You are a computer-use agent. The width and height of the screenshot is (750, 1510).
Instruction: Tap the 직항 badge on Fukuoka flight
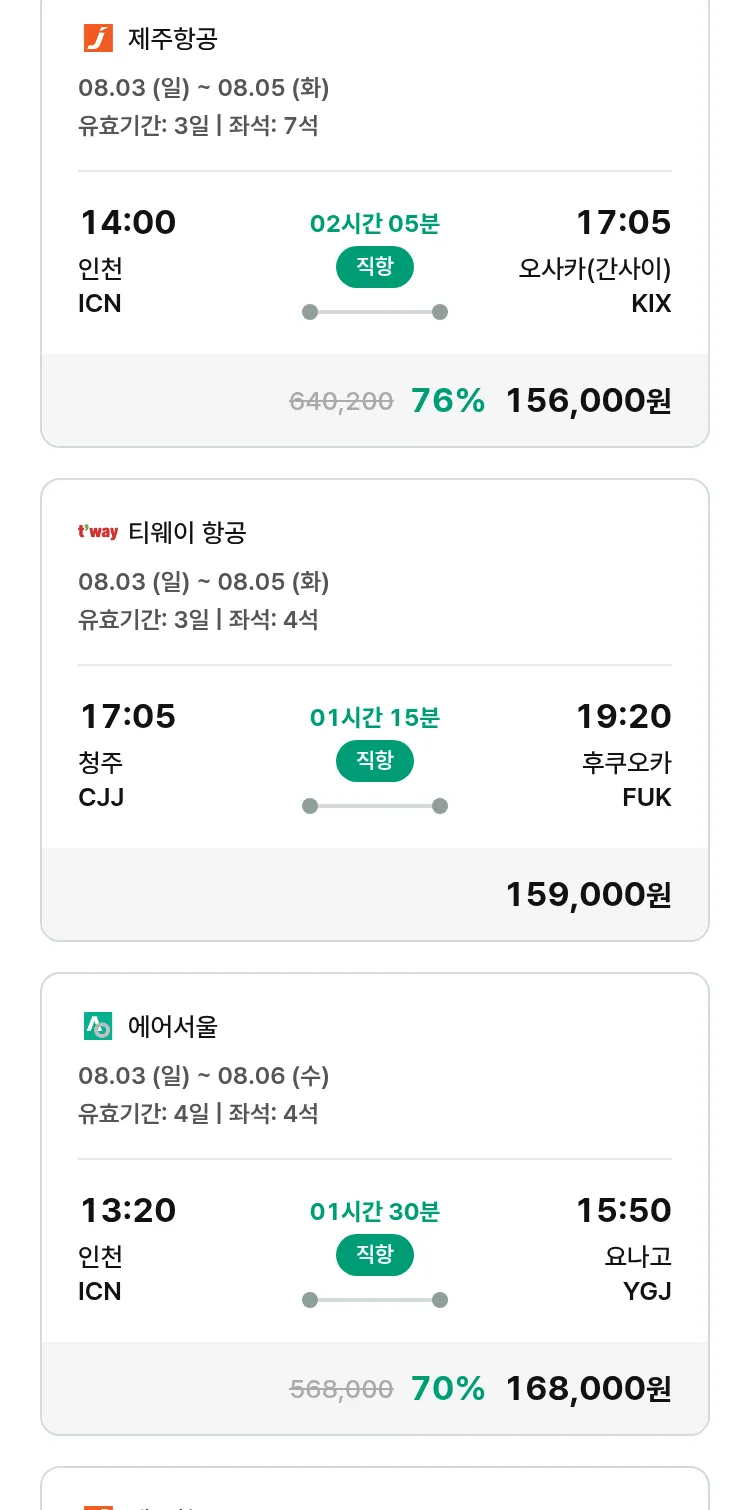[375, 761]
